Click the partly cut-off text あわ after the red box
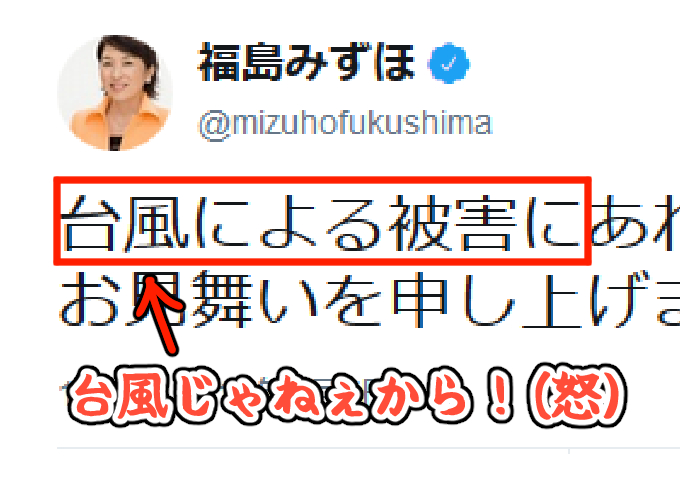This screenshot has height=492, width=680. point(636,223)
